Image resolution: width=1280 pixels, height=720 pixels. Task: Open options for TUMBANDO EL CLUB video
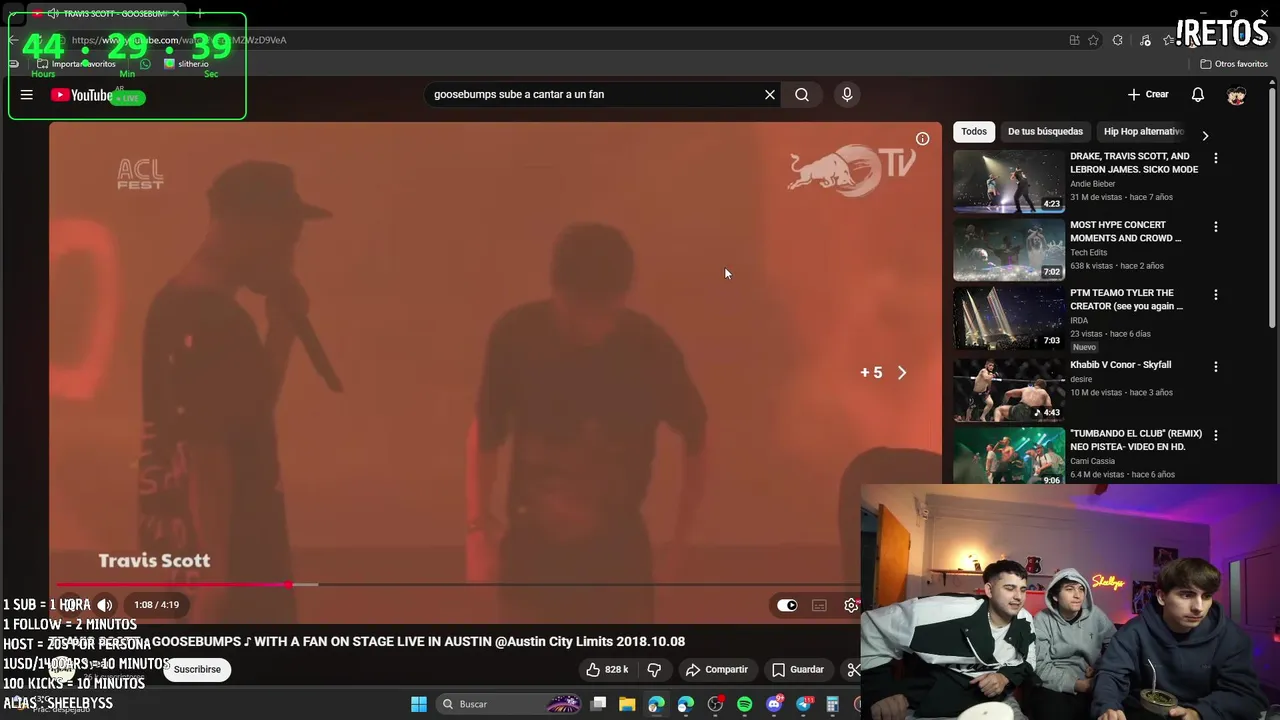click(x=1216, y=436)
